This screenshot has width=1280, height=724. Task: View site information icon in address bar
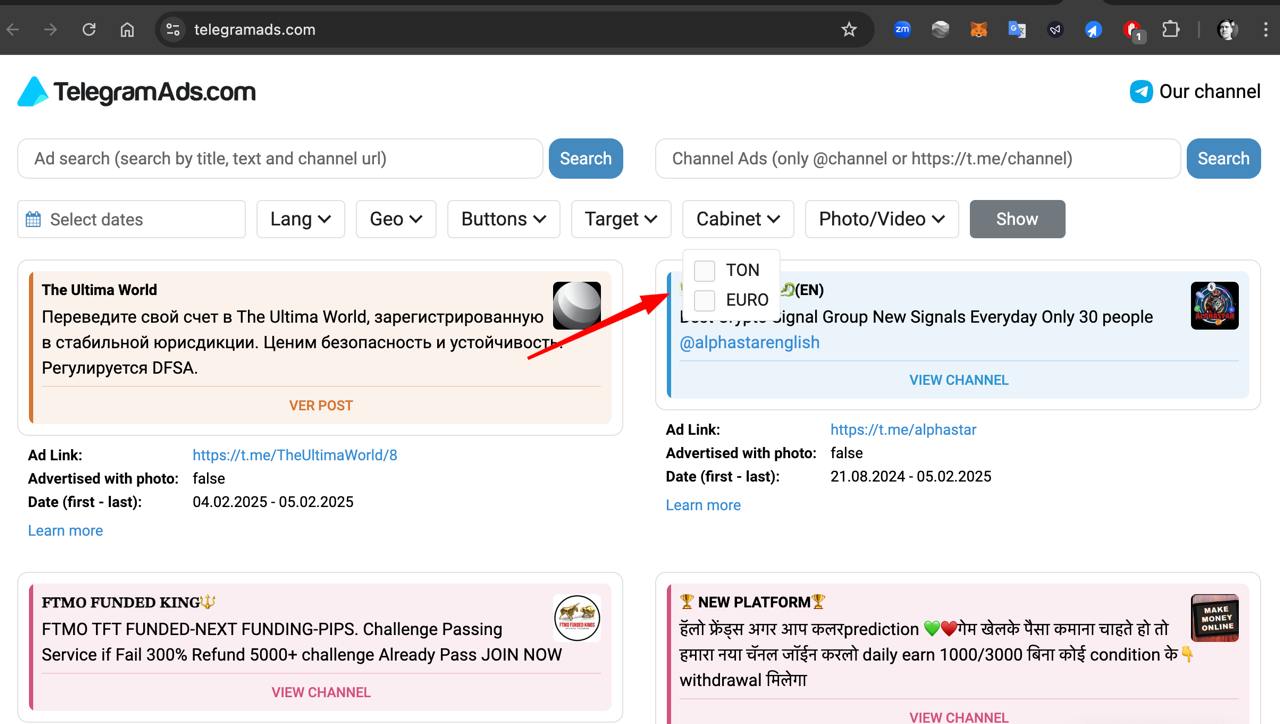(x=173, y=30)
